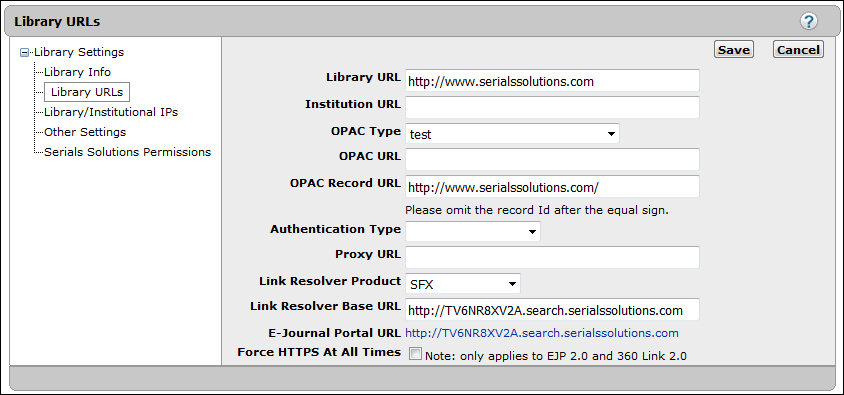This screenshot has width=844, height=395.
Task: Focus the Institution URL input field
Action: (x=552, y=107)
